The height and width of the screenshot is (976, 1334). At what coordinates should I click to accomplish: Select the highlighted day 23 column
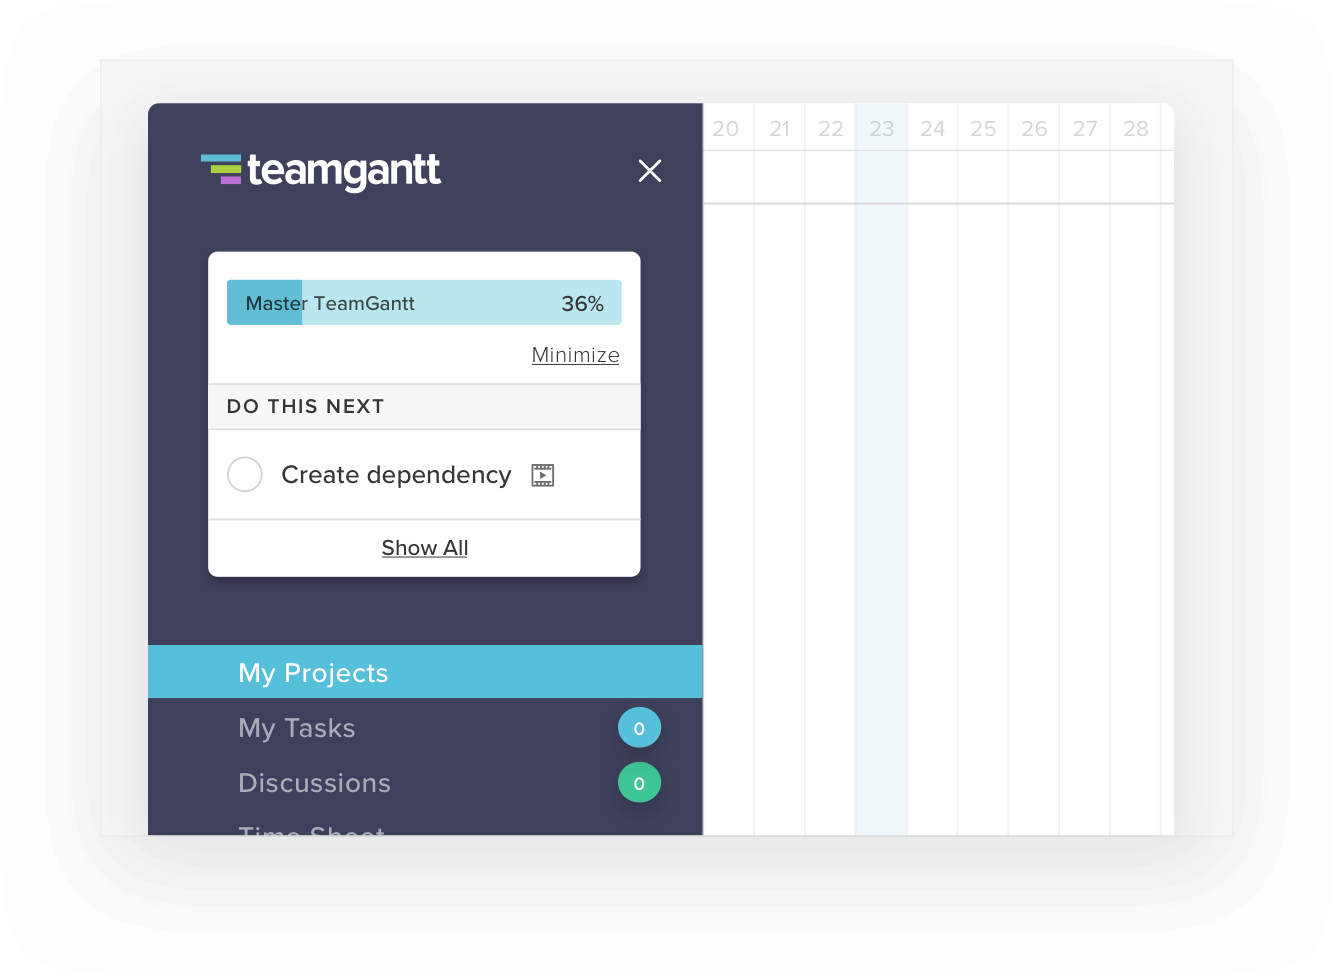click(x=881, y=128)
